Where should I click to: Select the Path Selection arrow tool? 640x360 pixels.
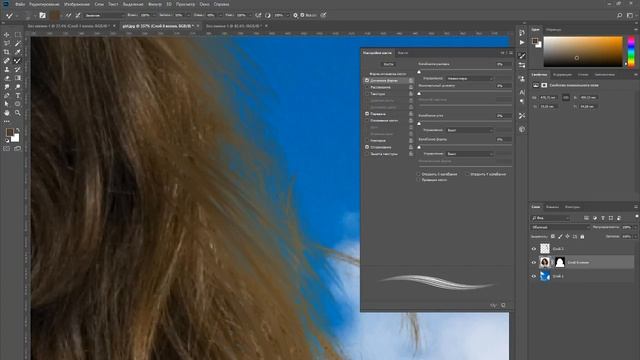[x=7, y=104]
